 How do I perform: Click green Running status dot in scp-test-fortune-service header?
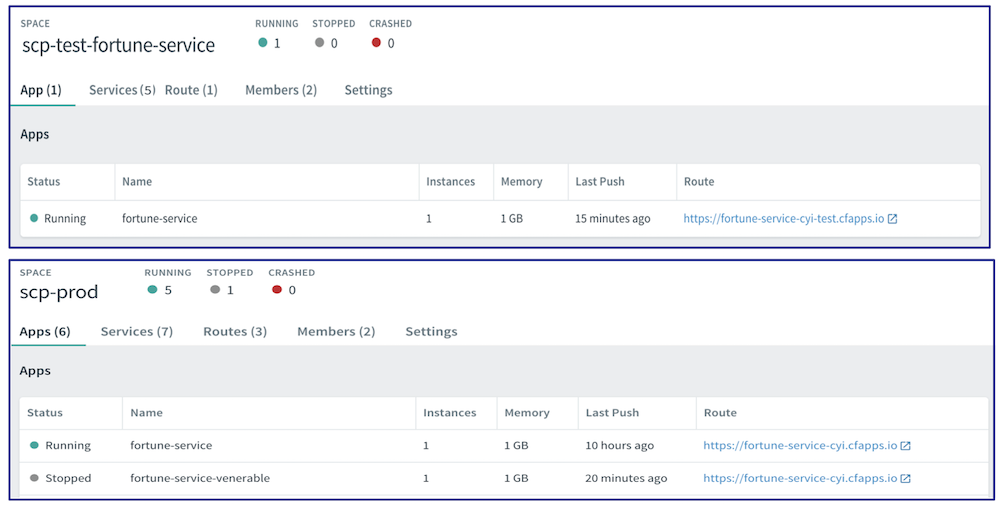pos(263,43)
